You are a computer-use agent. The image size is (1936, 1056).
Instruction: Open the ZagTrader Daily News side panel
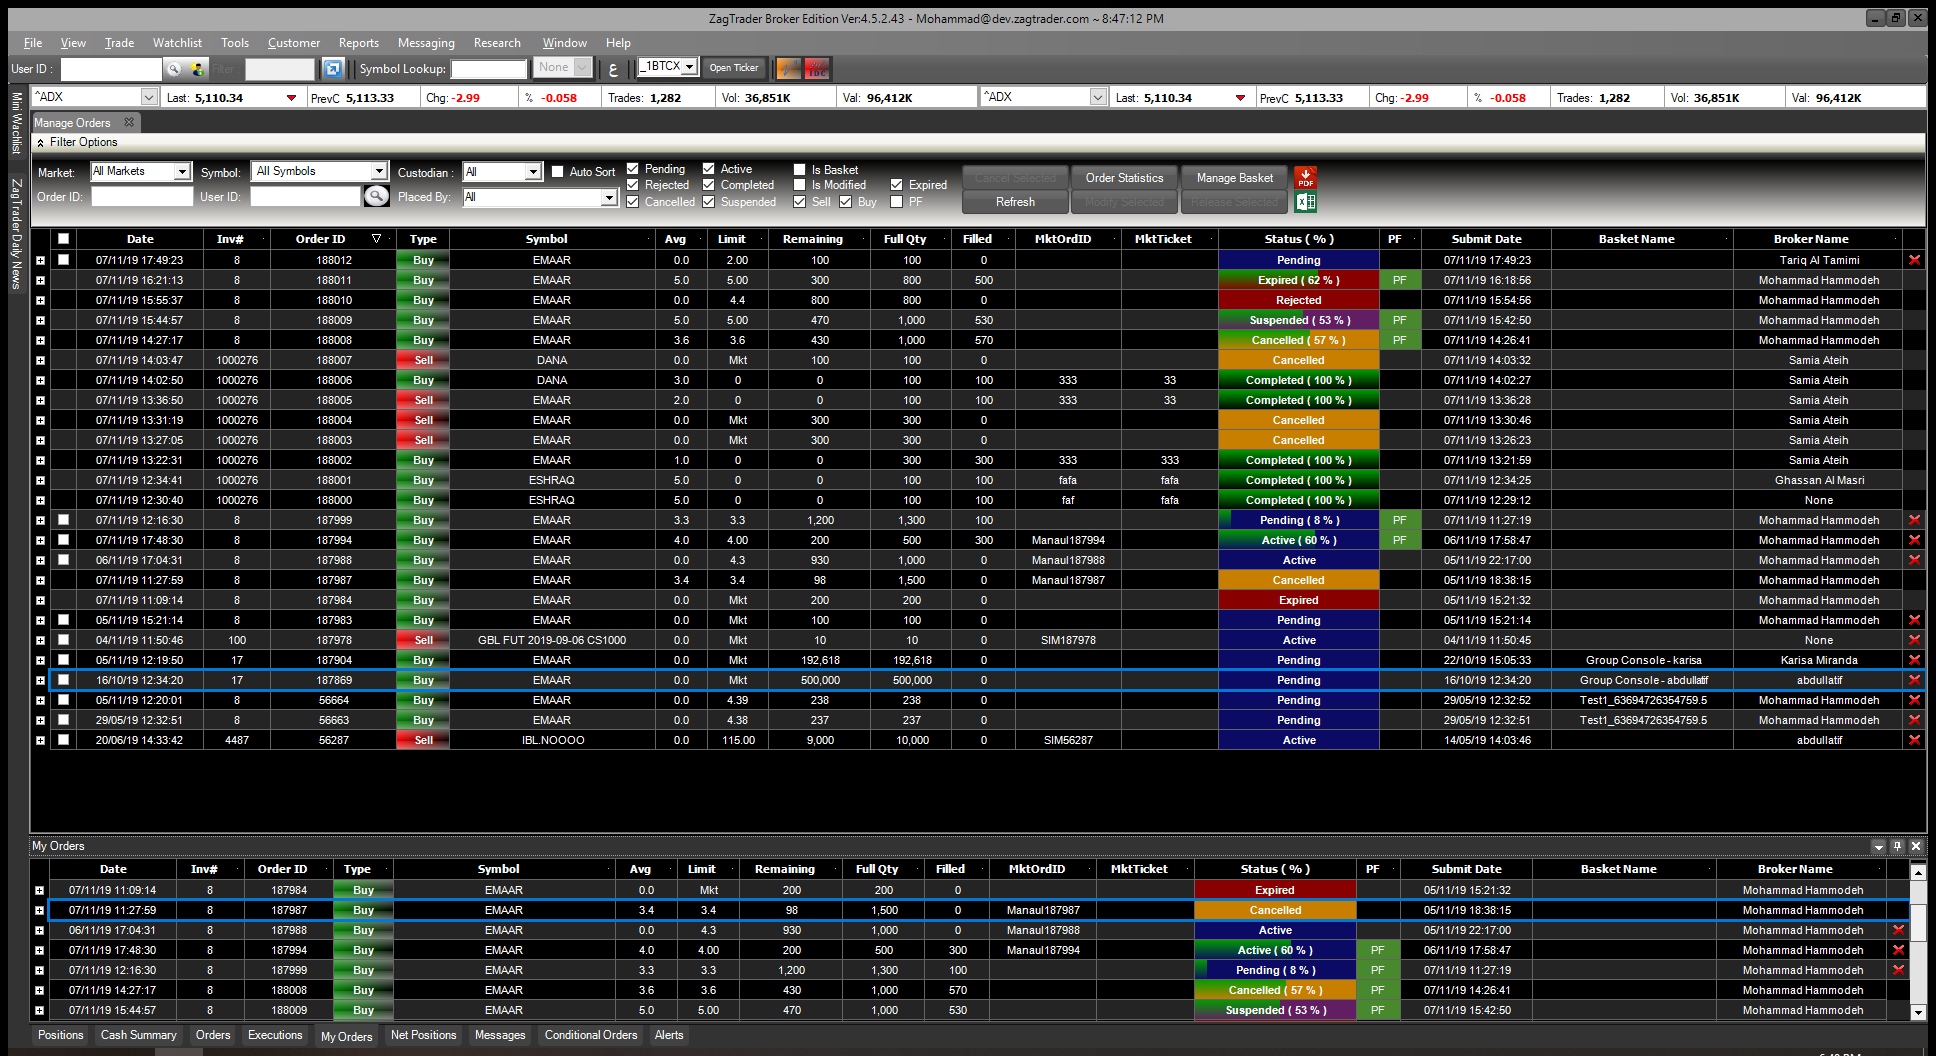16,233
